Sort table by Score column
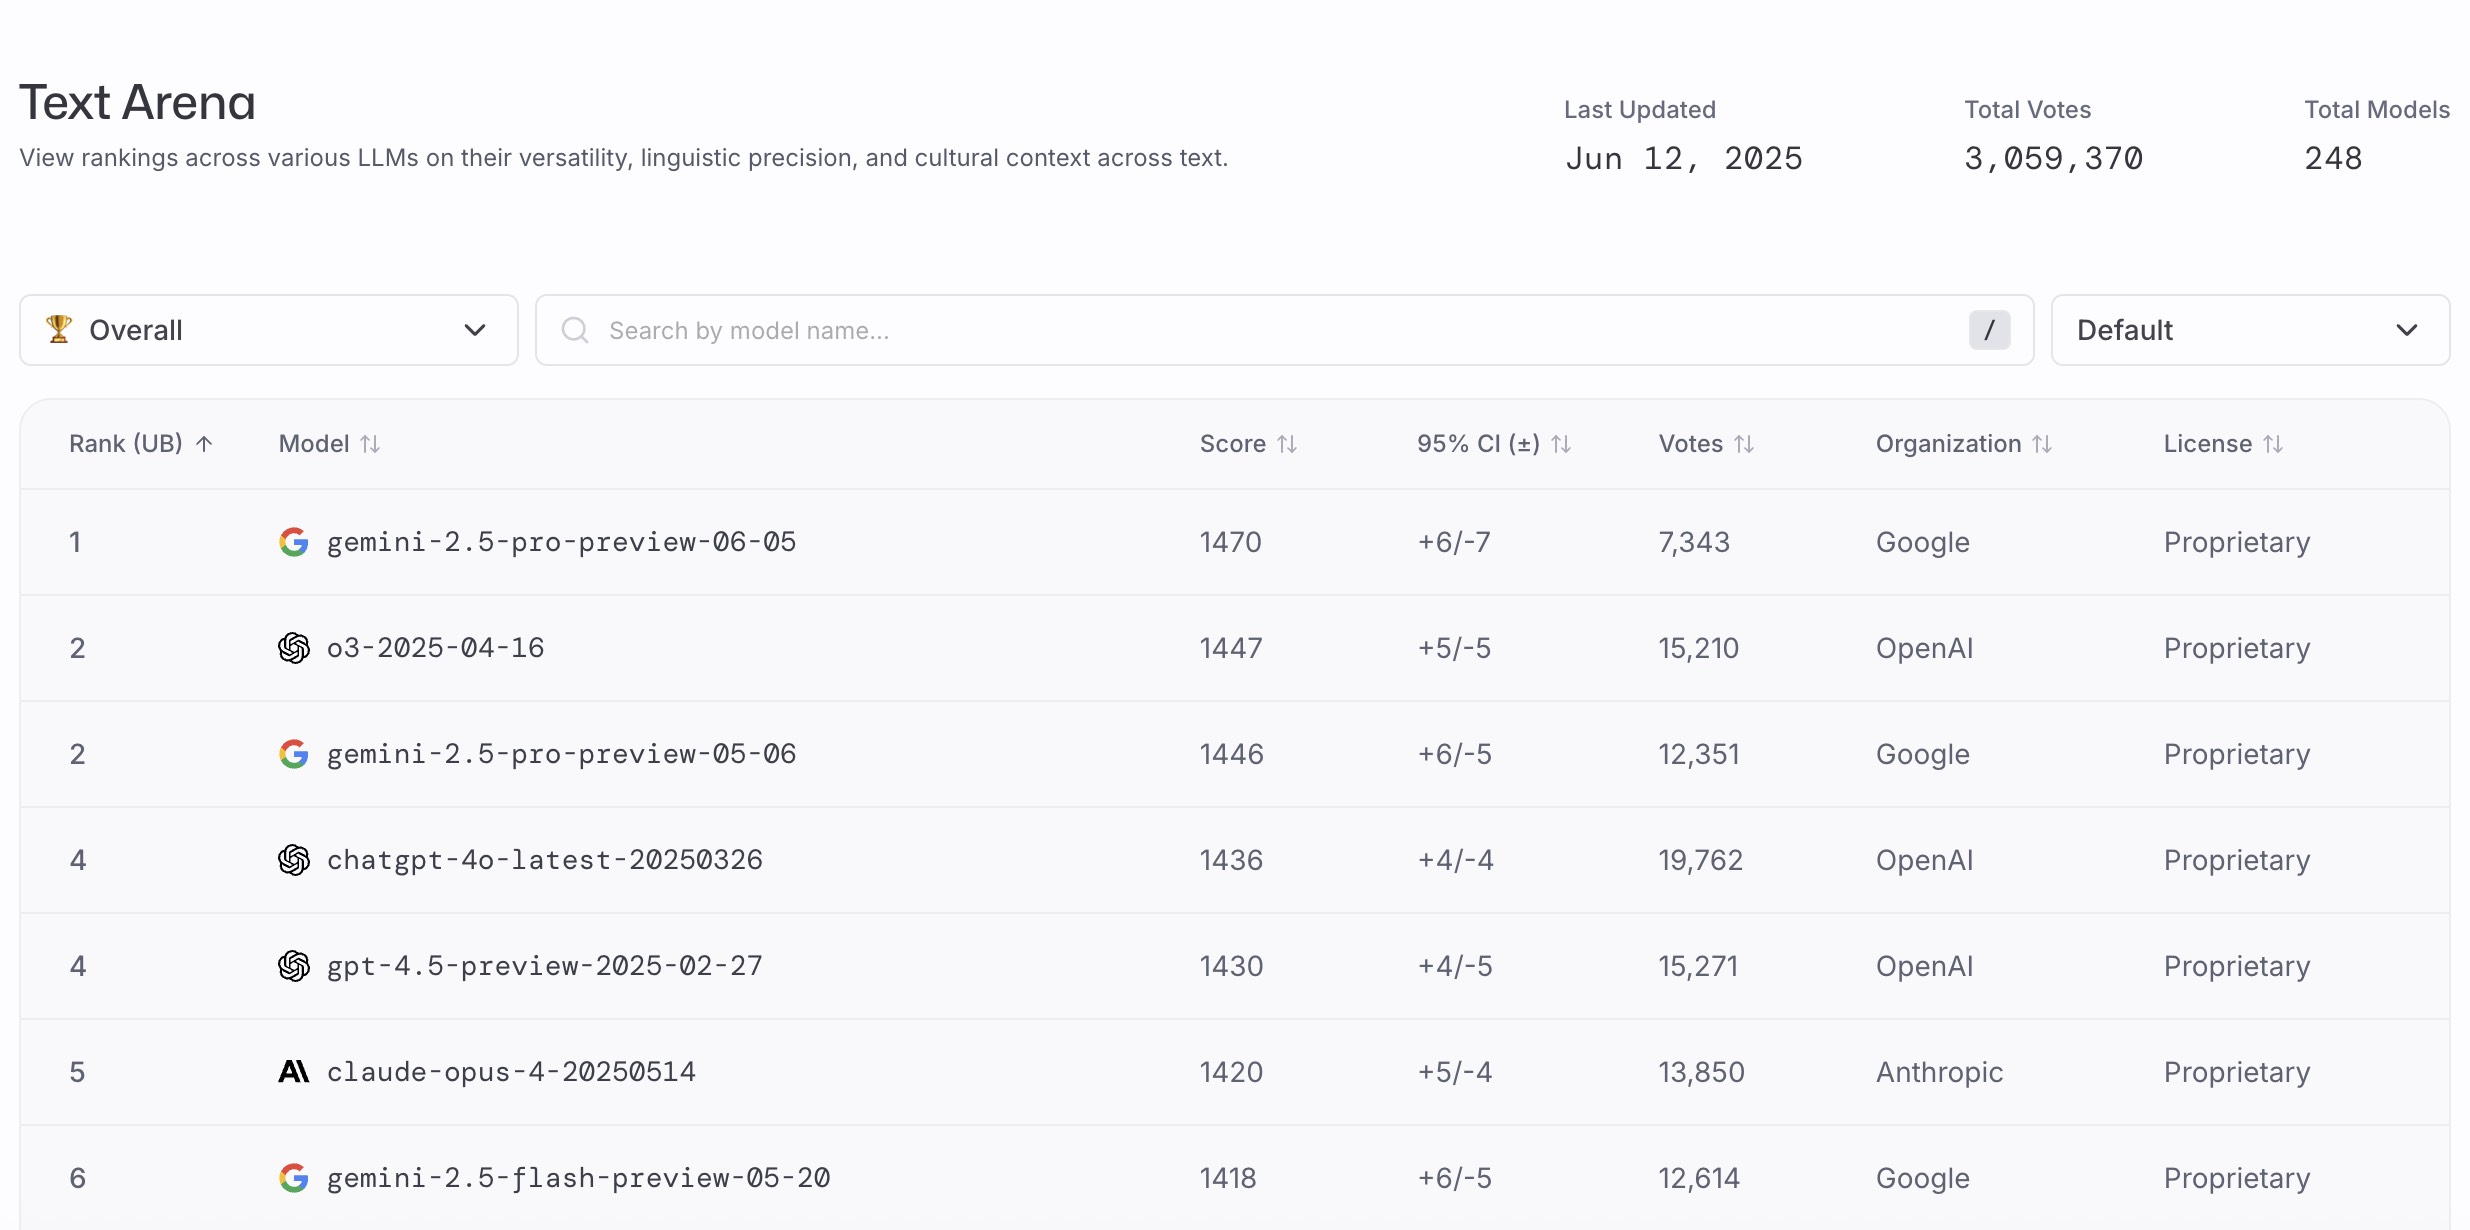This screenshot has width=2470, height=1230. click(x=1248, y=444)
